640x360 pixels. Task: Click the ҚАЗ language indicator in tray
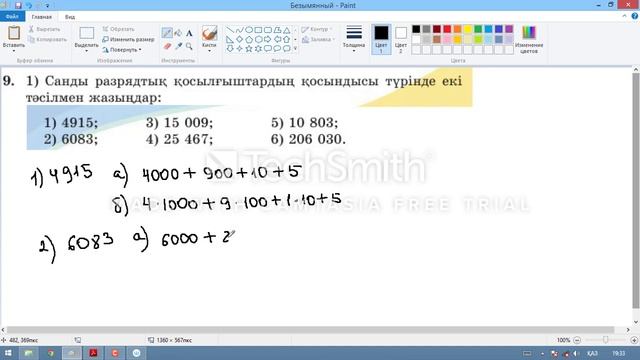pyautogui.click(x=592, y=353)
